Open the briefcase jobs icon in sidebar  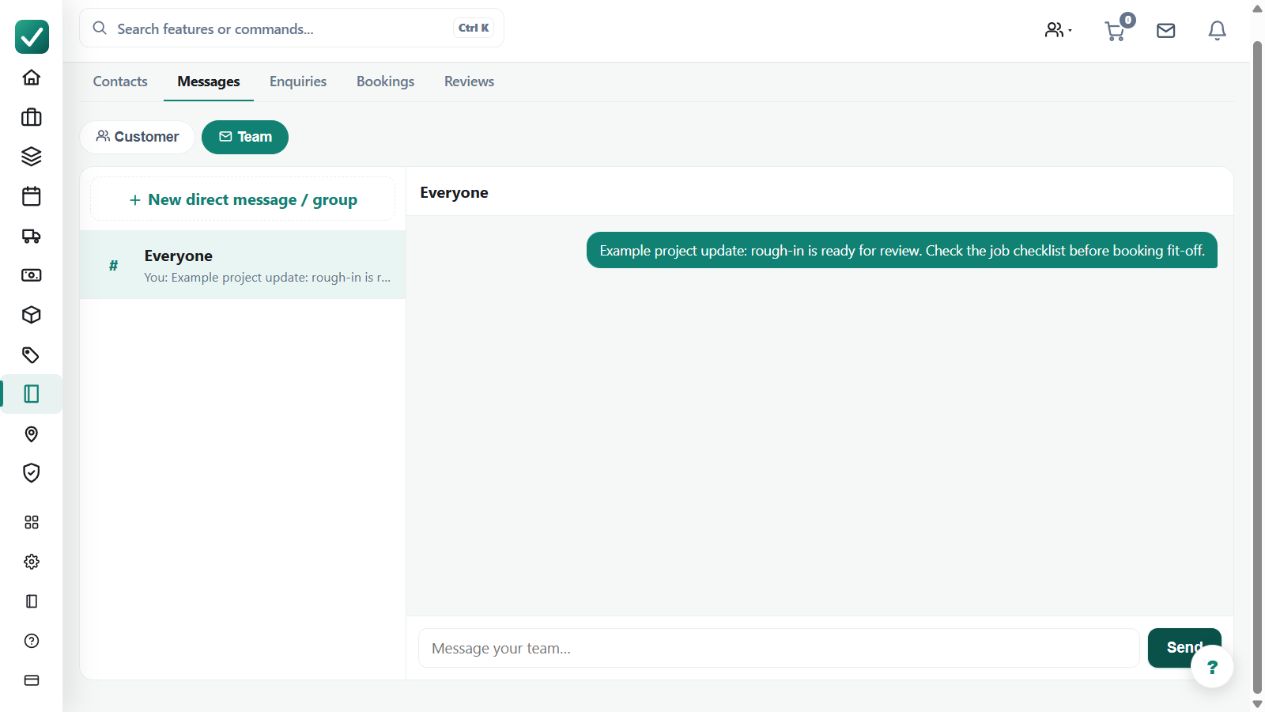31,117
